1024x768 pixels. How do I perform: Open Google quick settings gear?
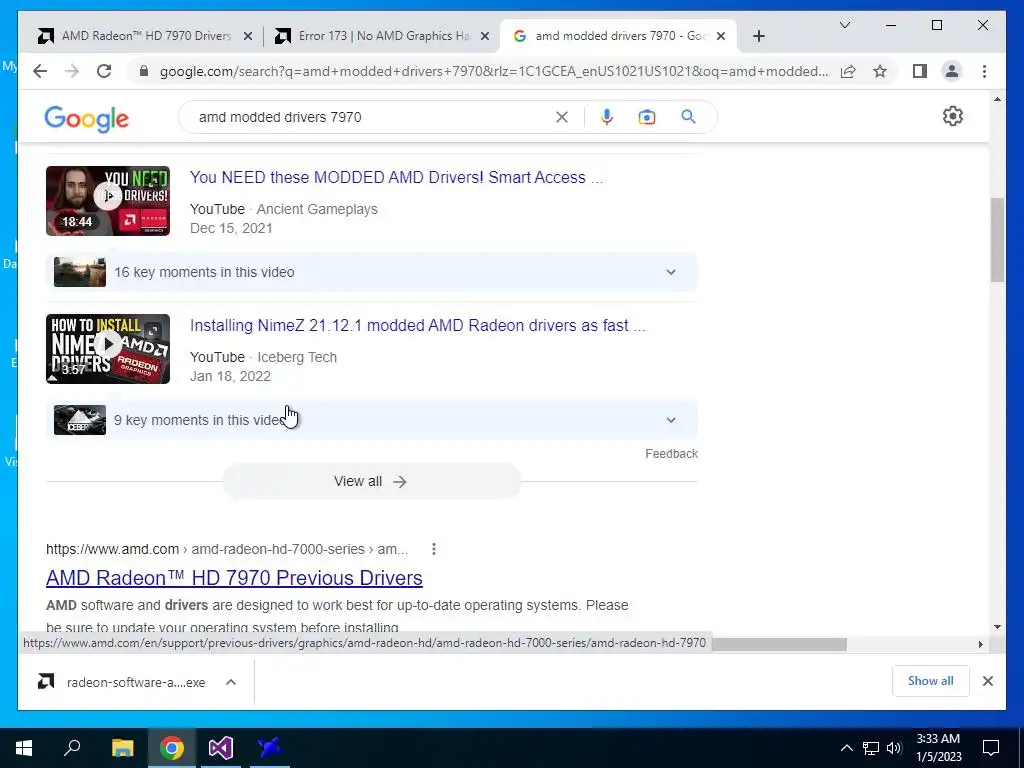click(x=953, y=116)
